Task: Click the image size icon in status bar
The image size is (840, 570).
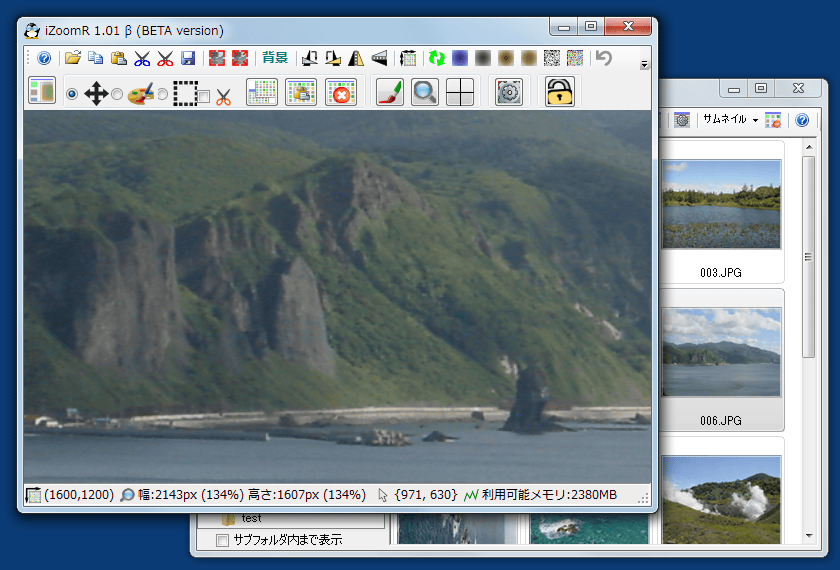Action: pyautogui.click(x=33, y=494)
